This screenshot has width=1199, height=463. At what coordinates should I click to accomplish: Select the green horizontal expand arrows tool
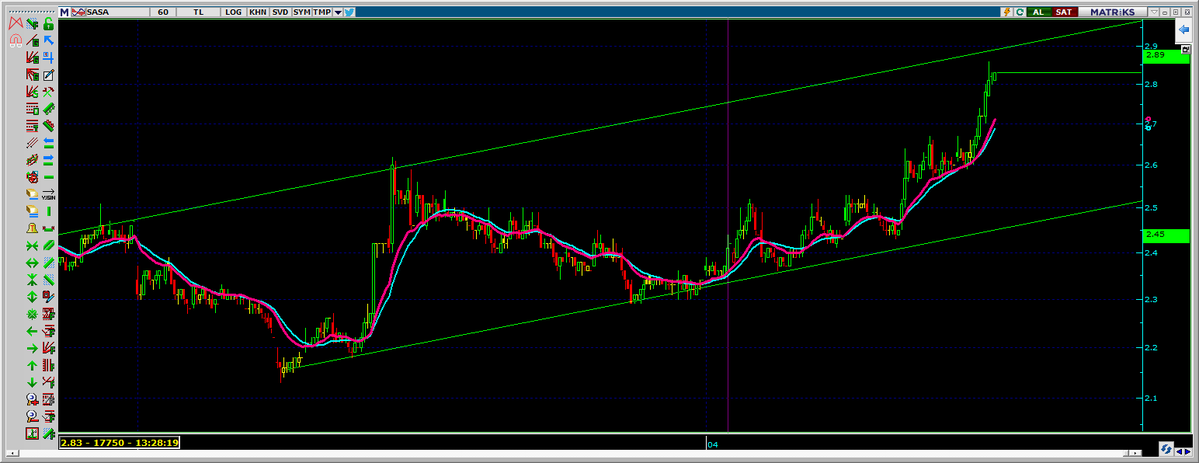pyautogui.click(x=32, y=262)
